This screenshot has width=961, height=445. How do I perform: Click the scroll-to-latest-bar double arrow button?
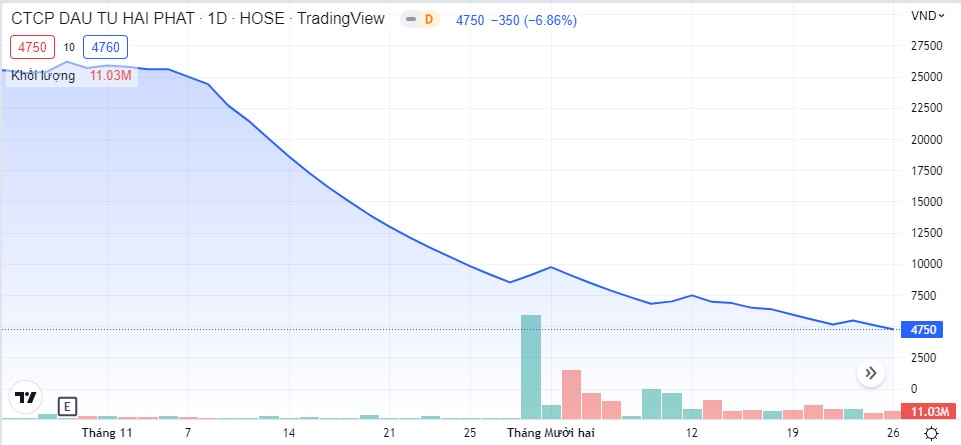click(870, 373)
